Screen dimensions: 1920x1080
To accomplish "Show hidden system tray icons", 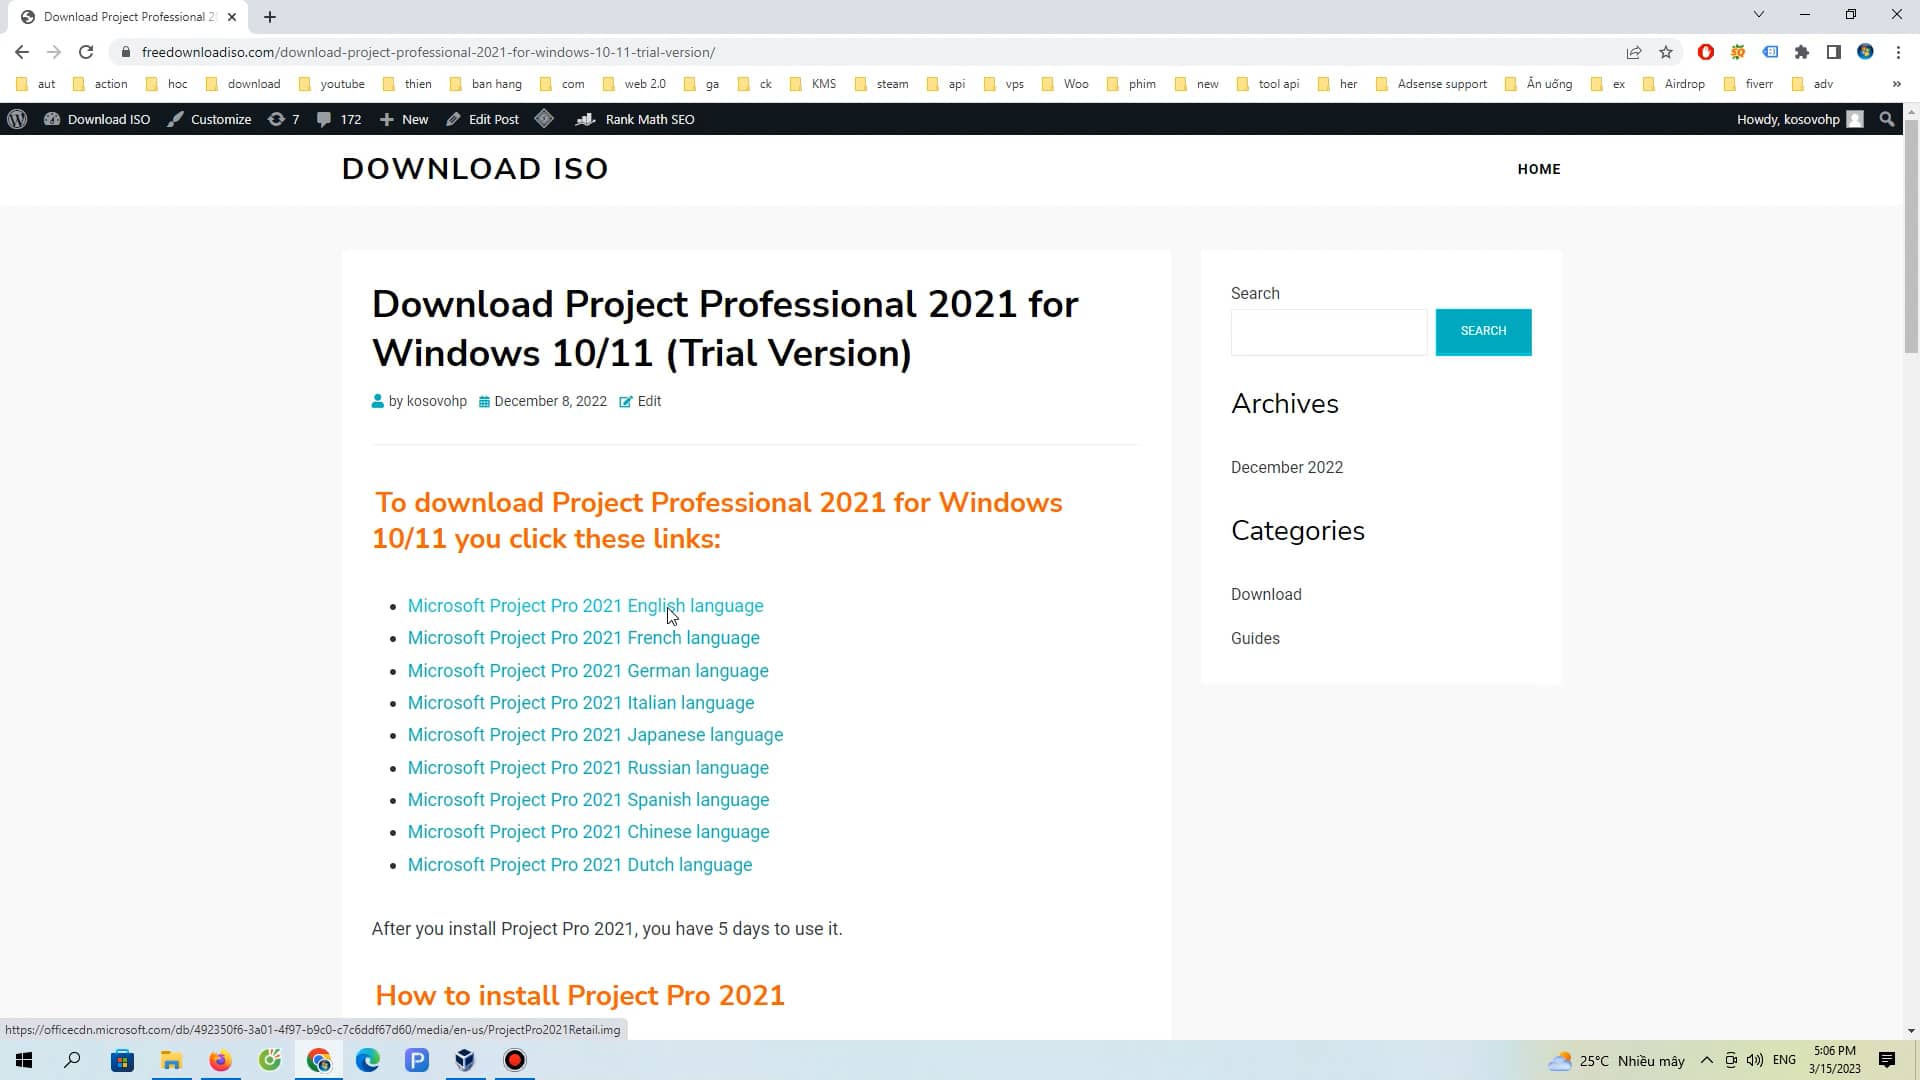I will (1707, 1060).
